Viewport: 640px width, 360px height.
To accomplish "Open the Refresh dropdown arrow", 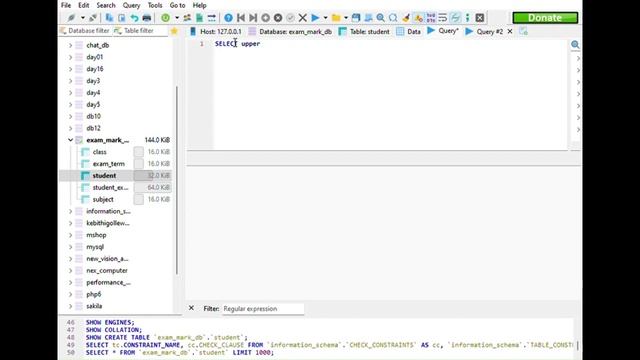I will (x=177, y=18).
